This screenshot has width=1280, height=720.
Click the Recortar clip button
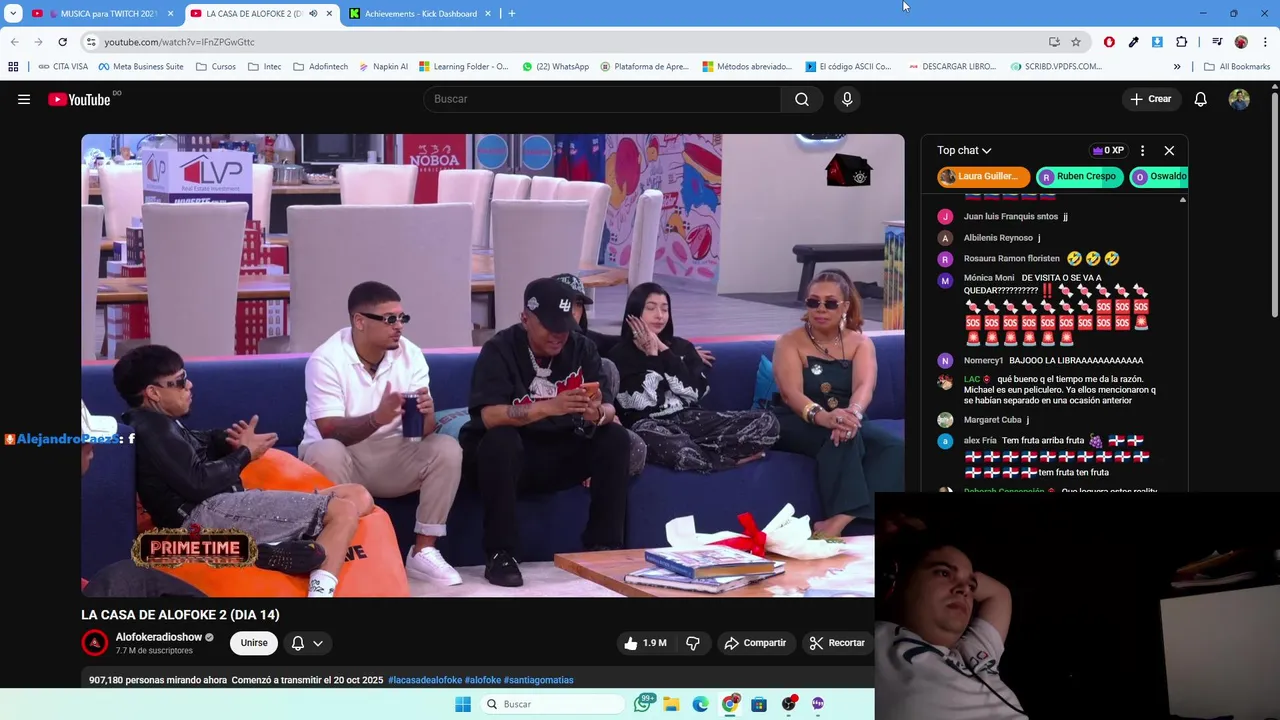(837, 643)
